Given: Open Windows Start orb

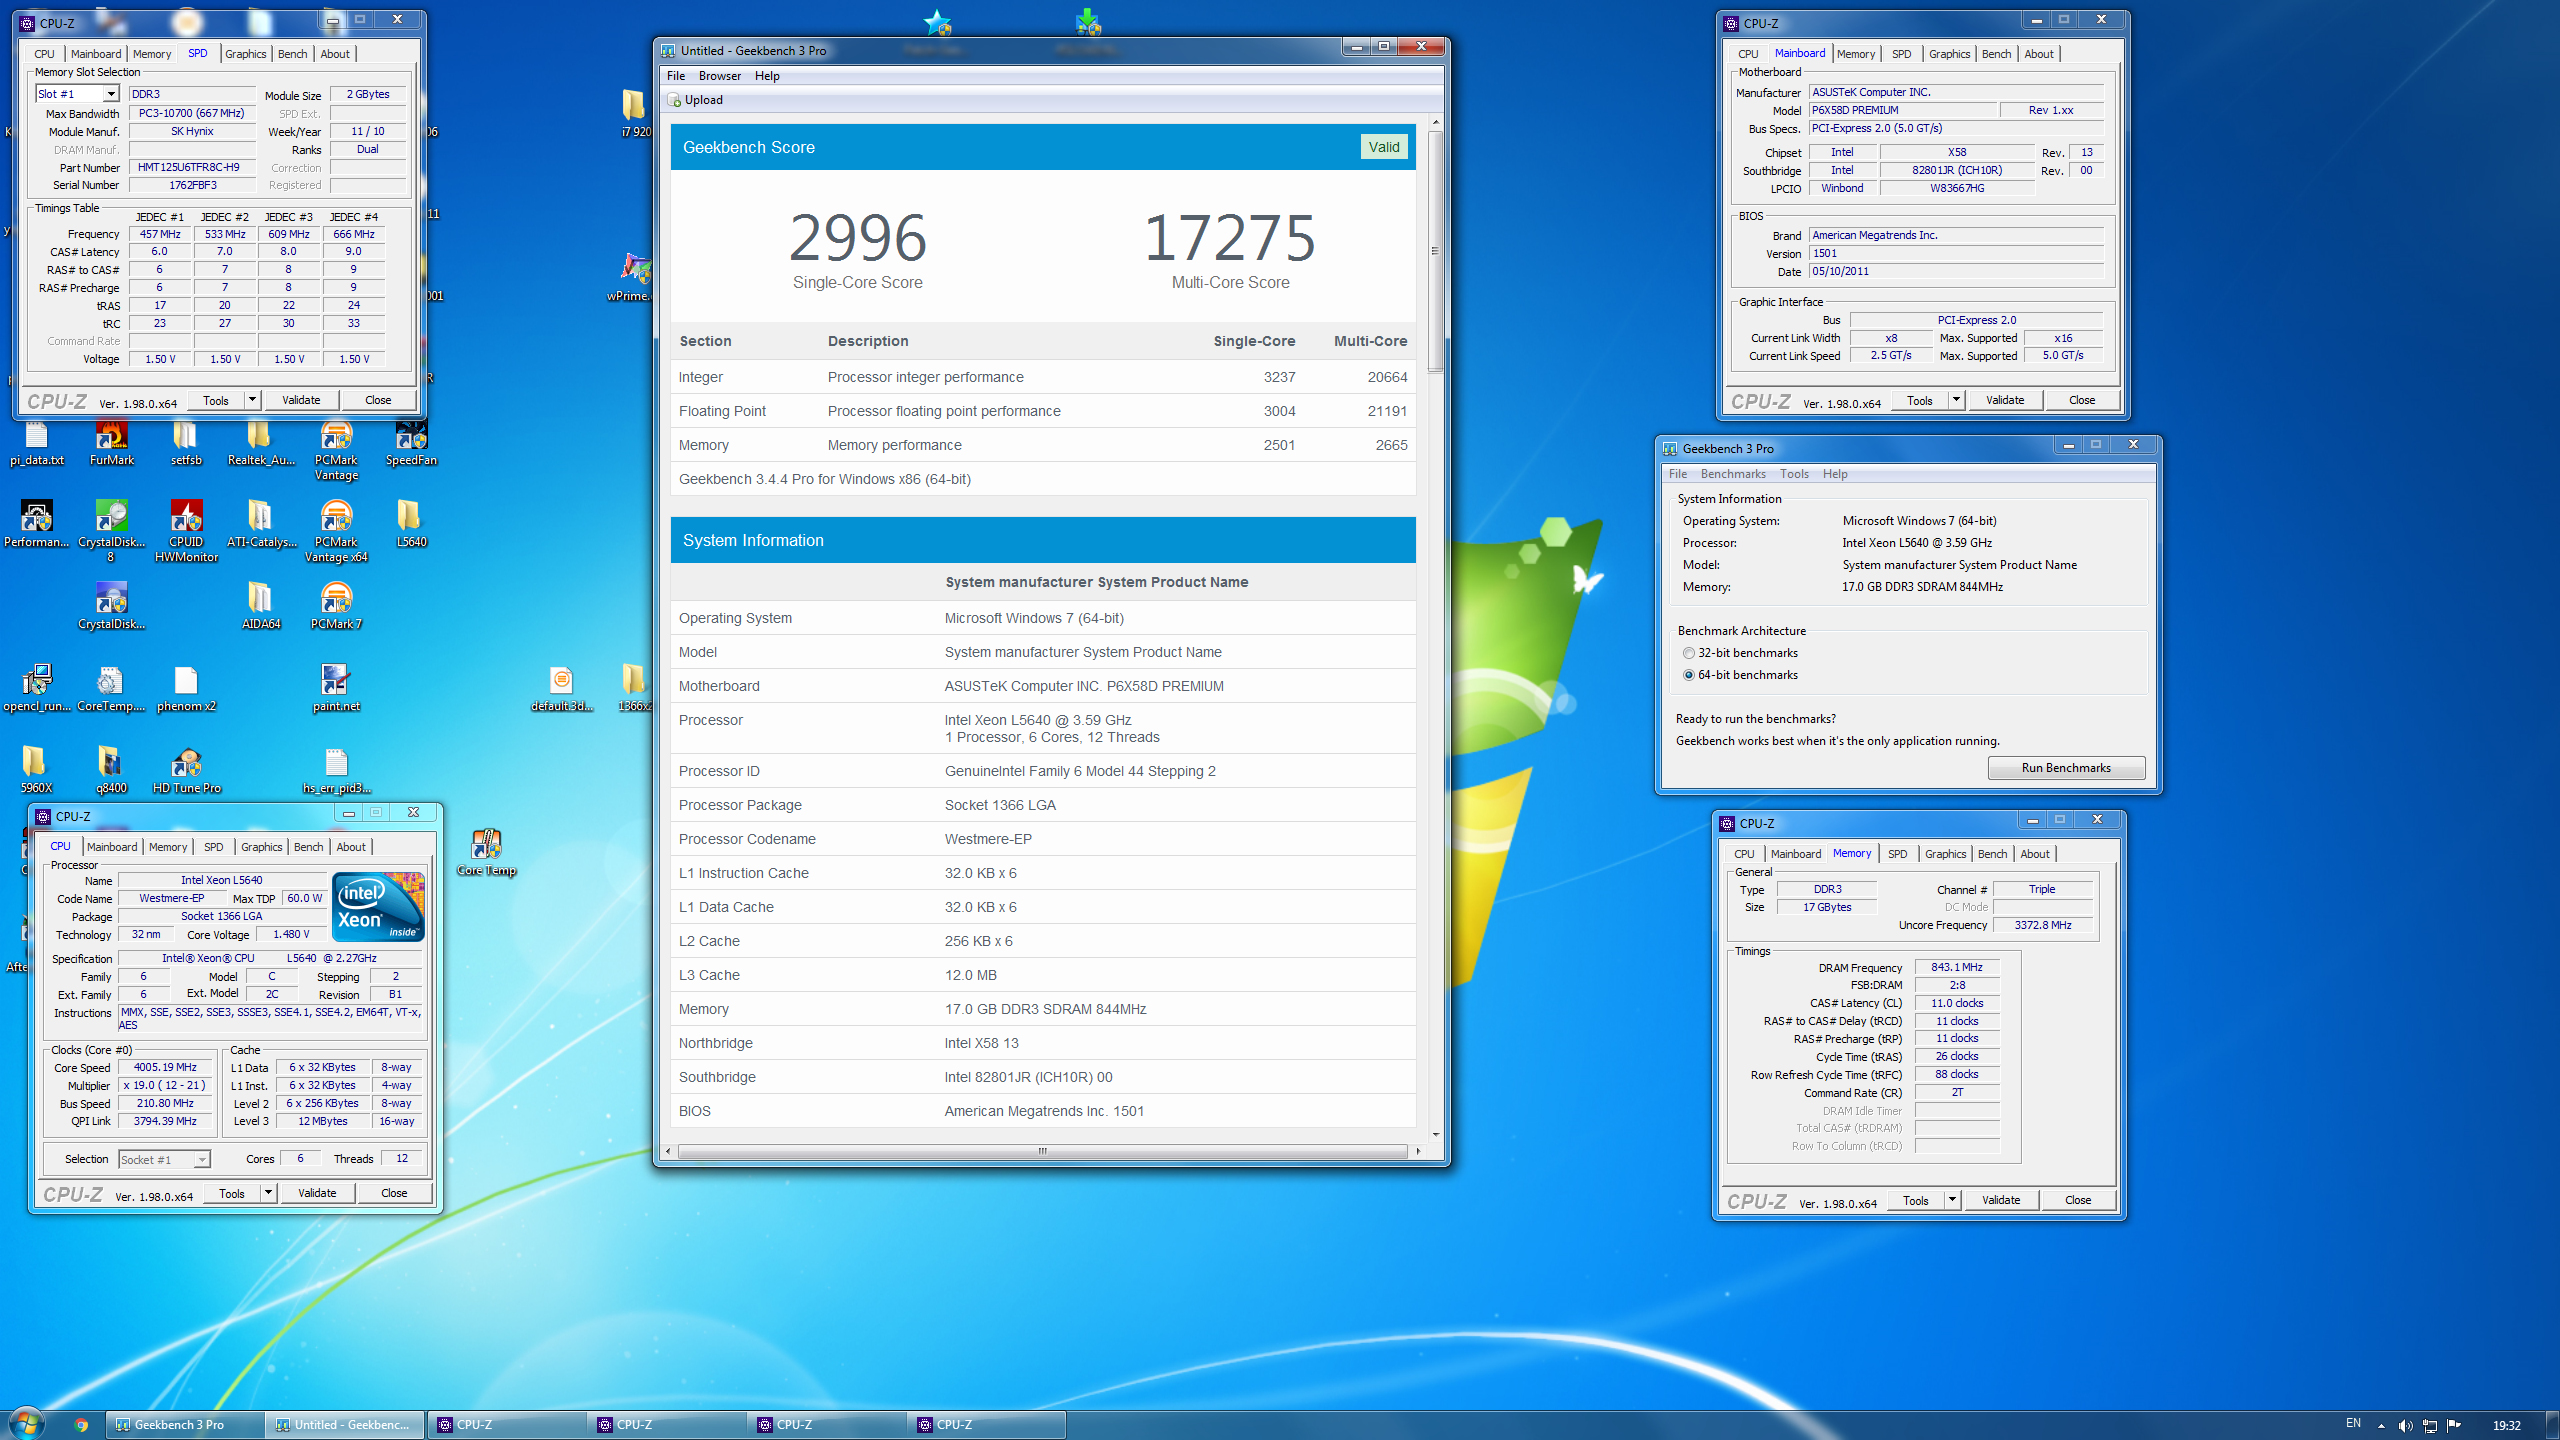Looking at the screenshot, I should [25, 1423].
